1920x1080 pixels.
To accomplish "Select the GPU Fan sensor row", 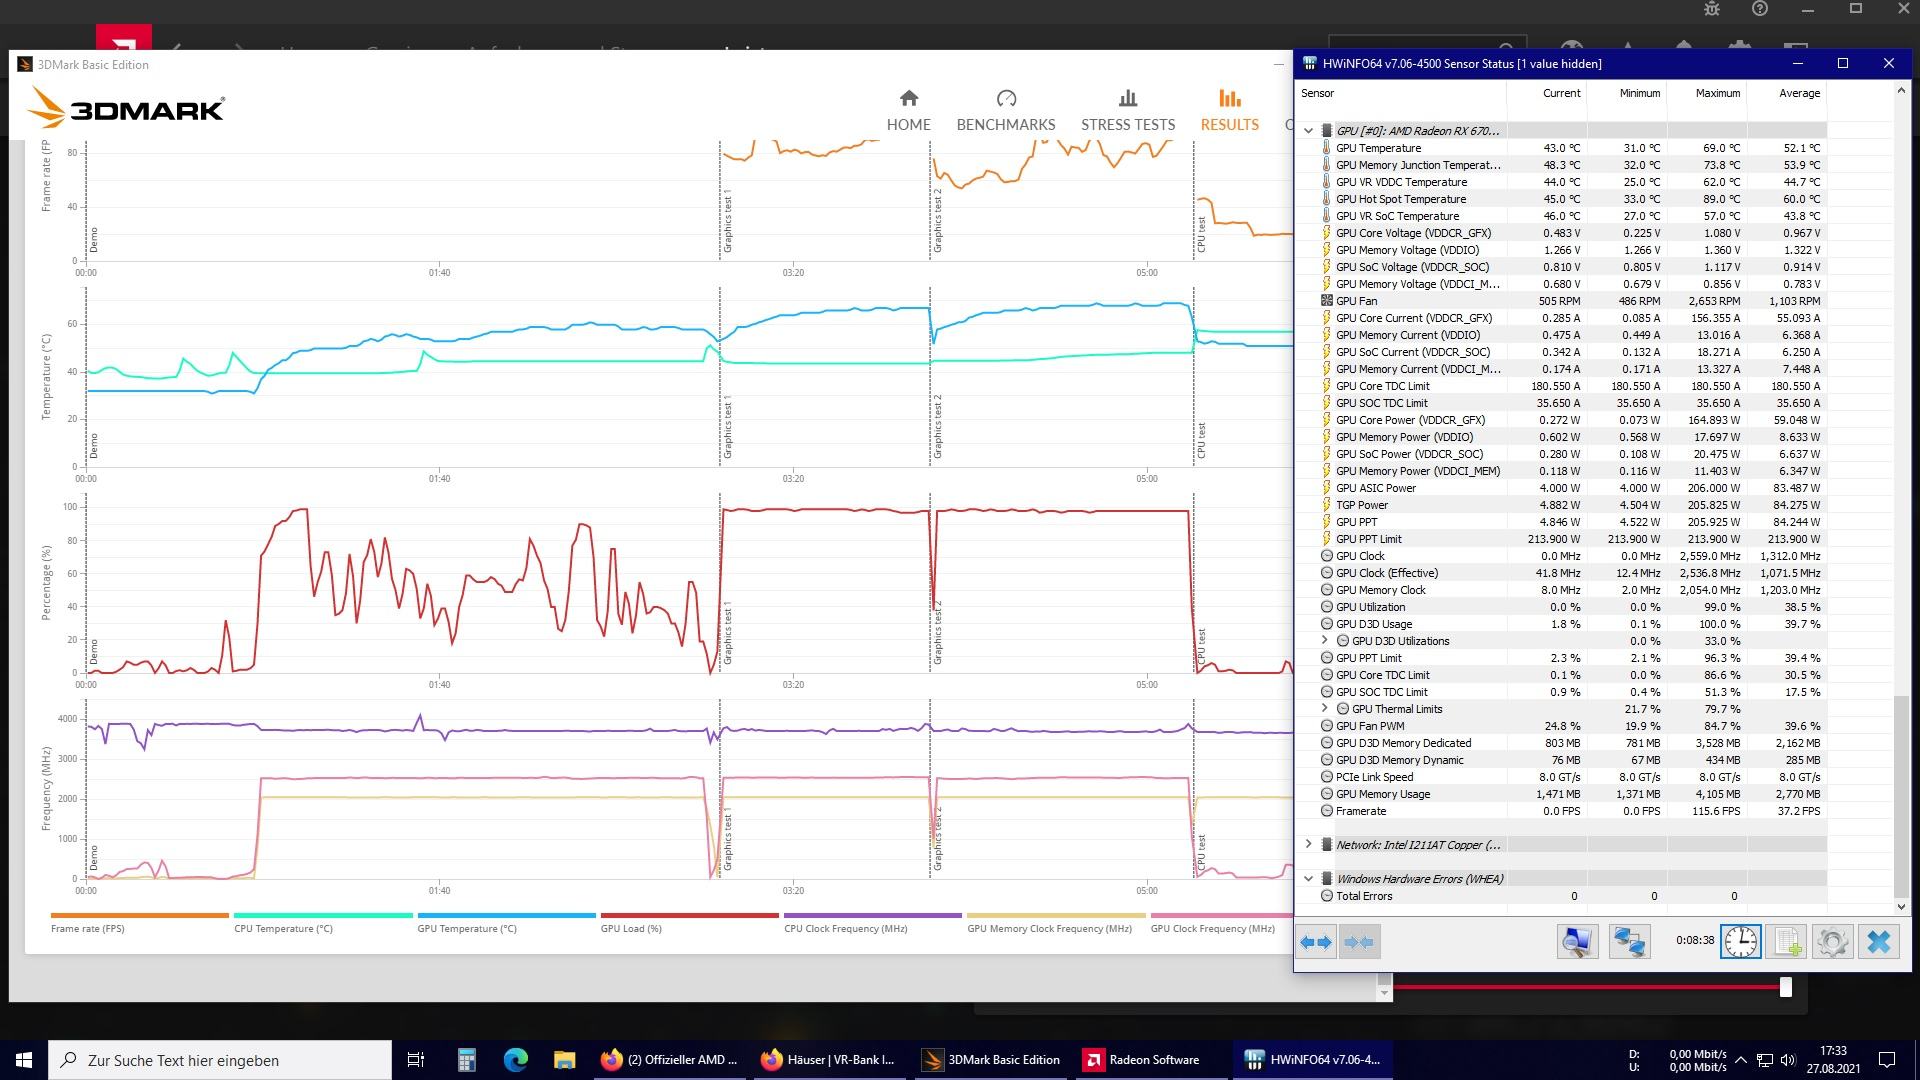I will pyautogui.click(x=1561, y=301).
